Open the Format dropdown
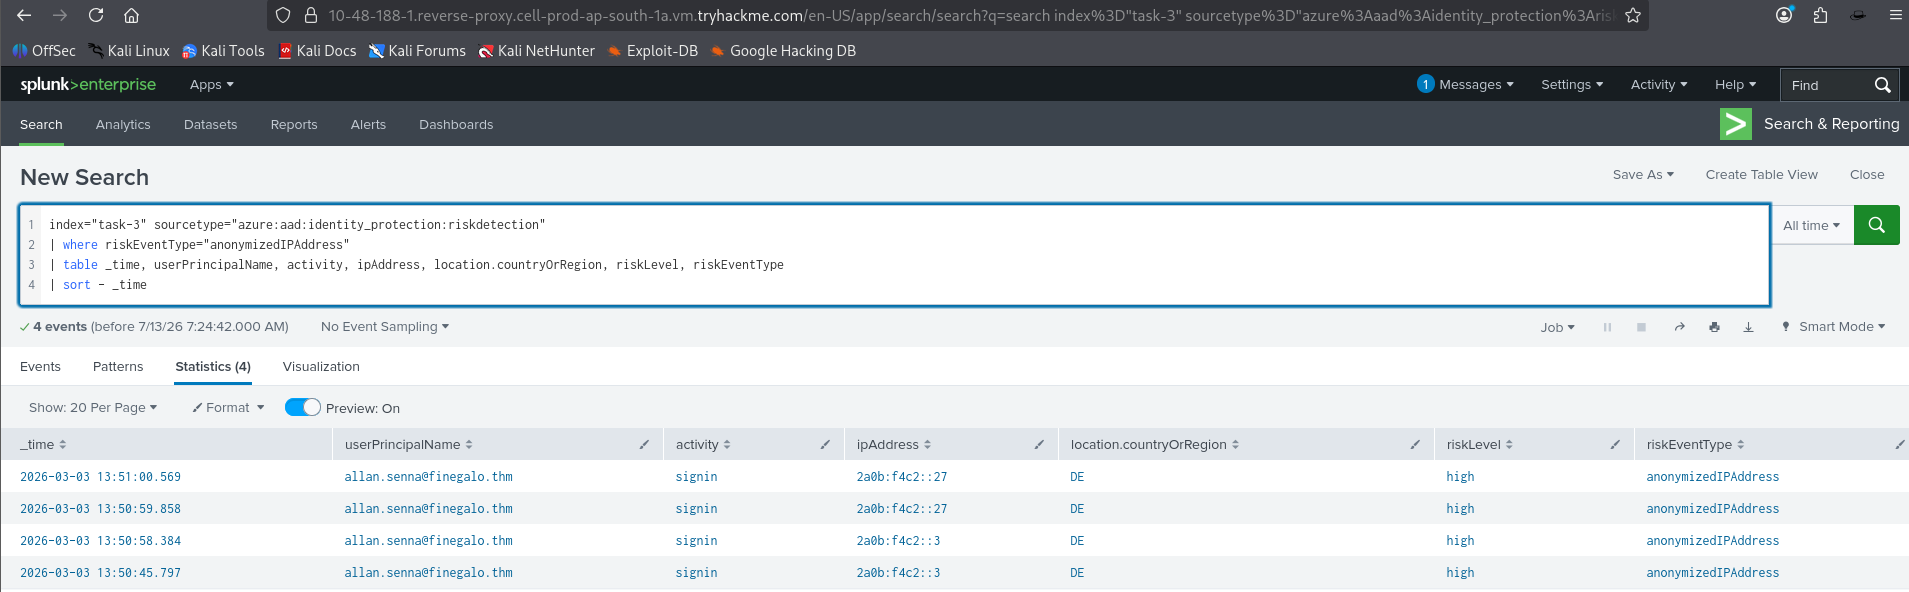This screenshot has height=592, width=1909. (x=228, y=407)
